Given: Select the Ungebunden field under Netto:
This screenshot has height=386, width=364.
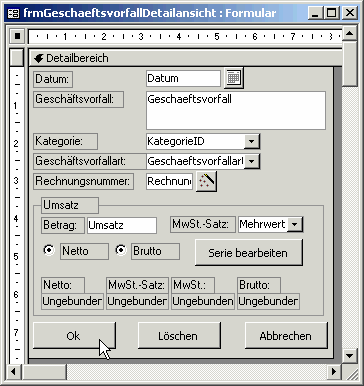Looking at the screenshot, I should tap(72, 301).
